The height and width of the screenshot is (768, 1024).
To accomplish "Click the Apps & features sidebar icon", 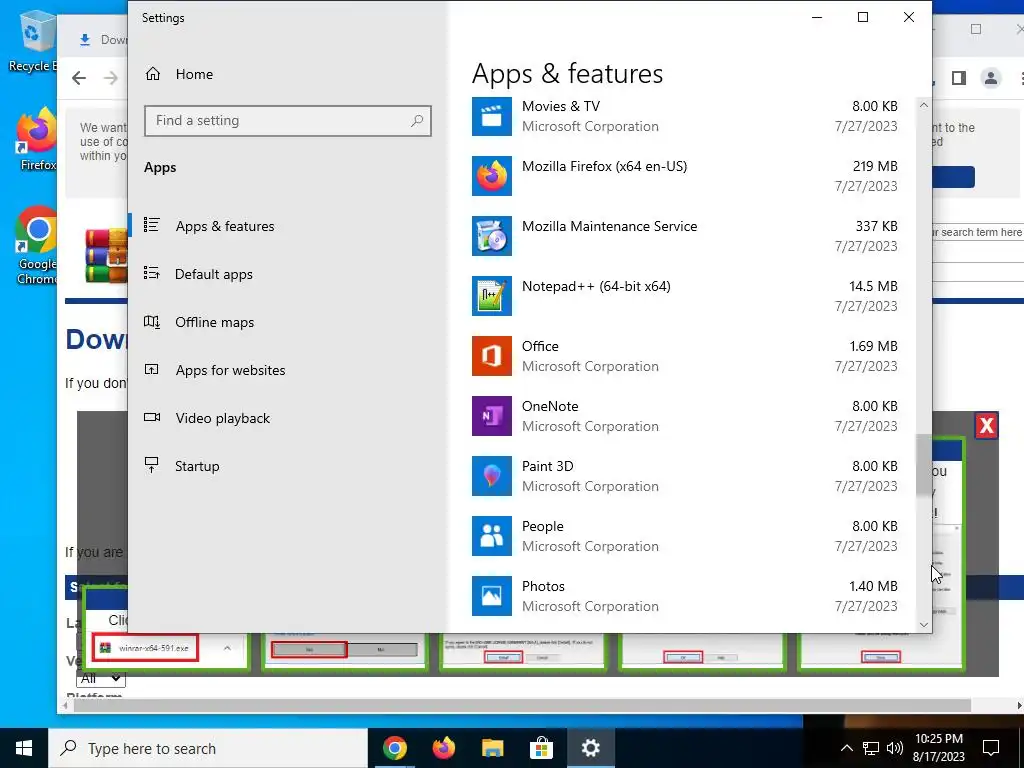I will [152, 225].
